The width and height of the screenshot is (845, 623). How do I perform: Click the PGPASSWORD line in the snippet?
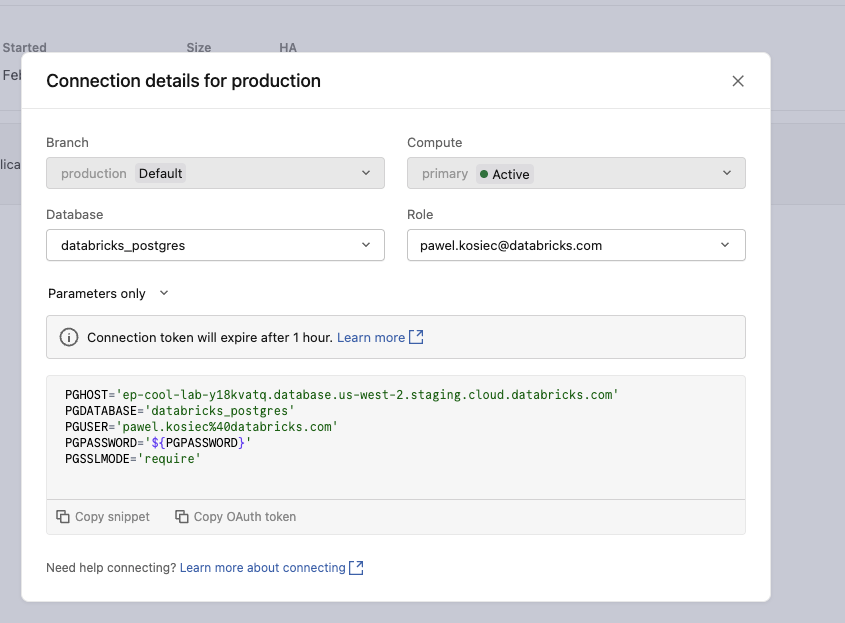pos(158,442)
